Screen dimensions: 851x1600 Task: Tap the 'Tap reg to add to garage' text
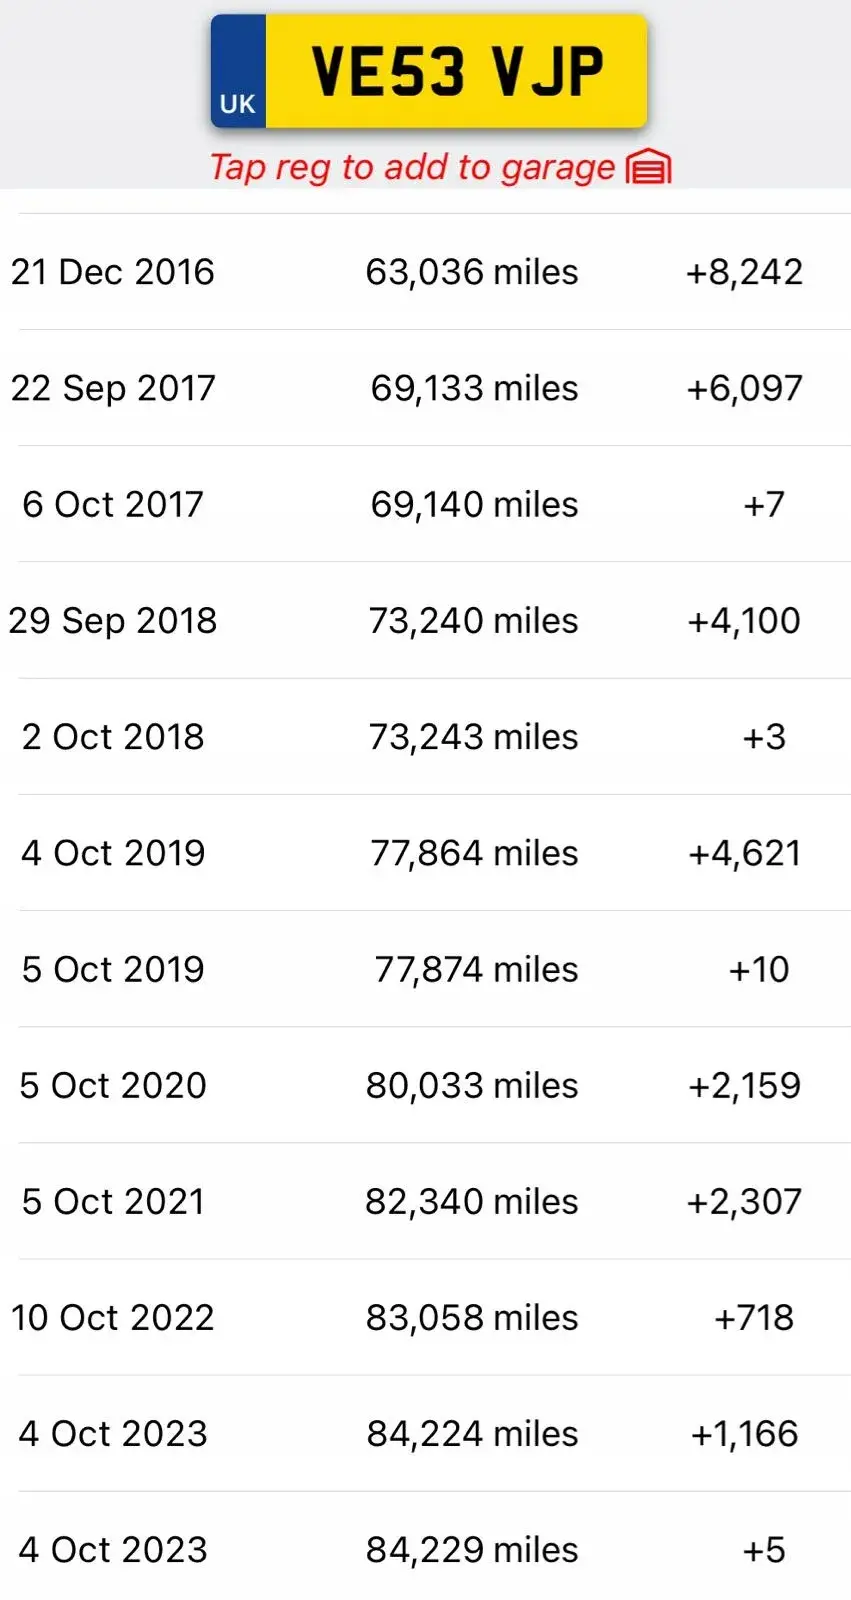(412, 167)
